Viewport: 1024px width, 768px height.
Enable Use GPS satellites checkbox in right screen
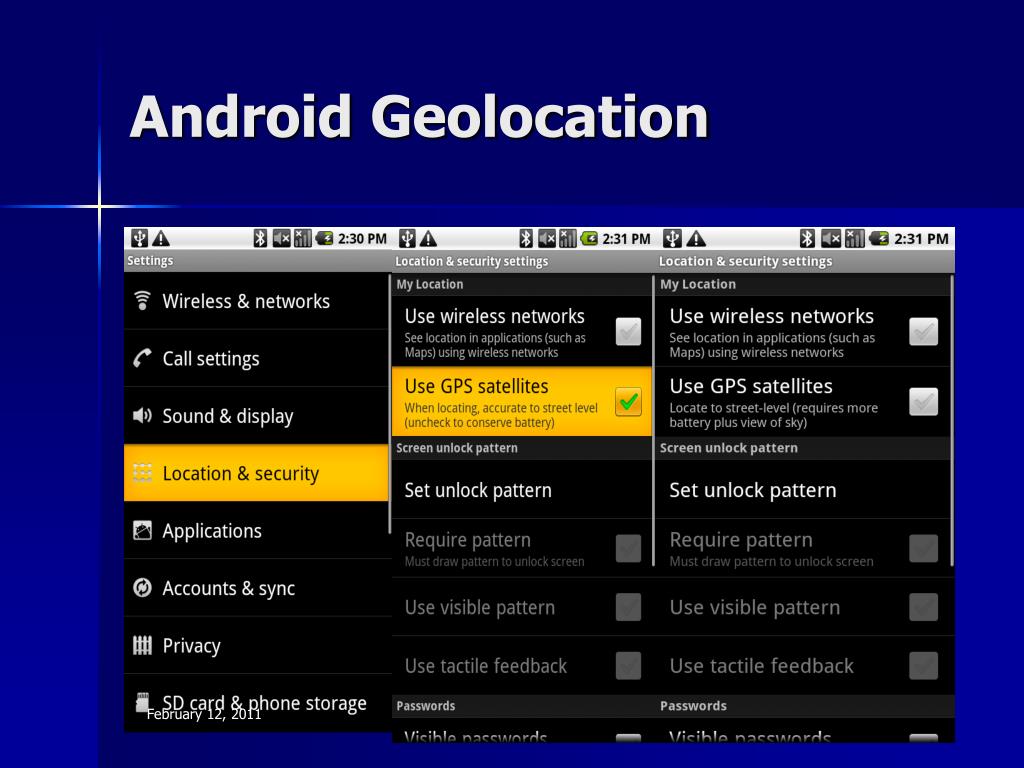923,402
